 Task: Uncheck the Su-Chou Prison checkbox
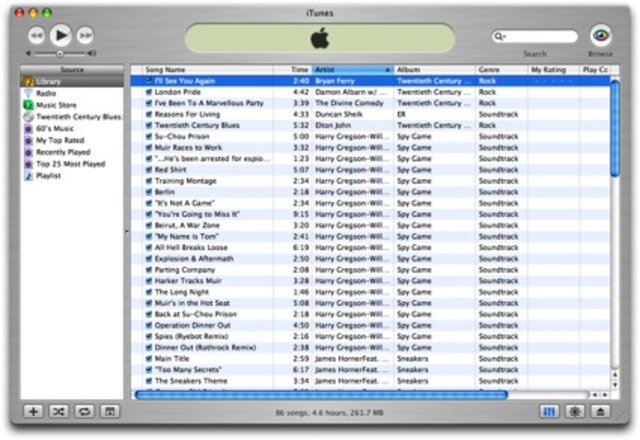coord(149,136)
